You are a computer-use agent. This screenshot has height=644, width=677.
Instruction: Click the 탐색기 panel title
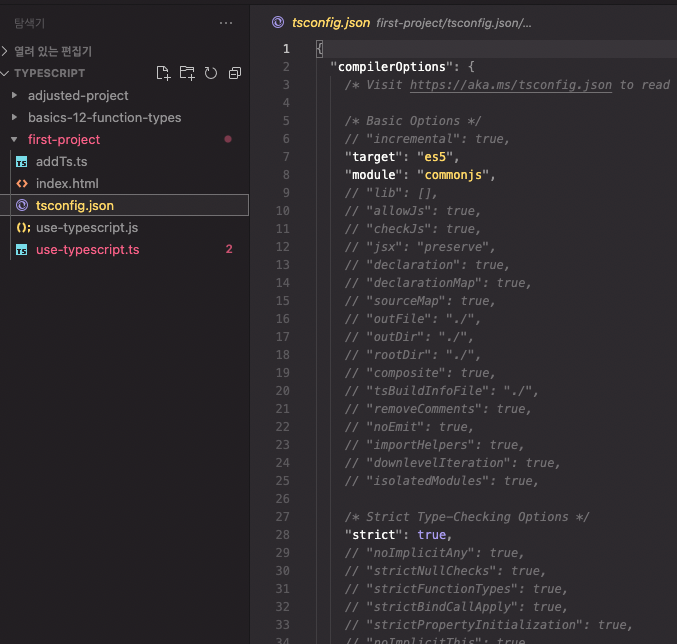(x=29, y=23)
